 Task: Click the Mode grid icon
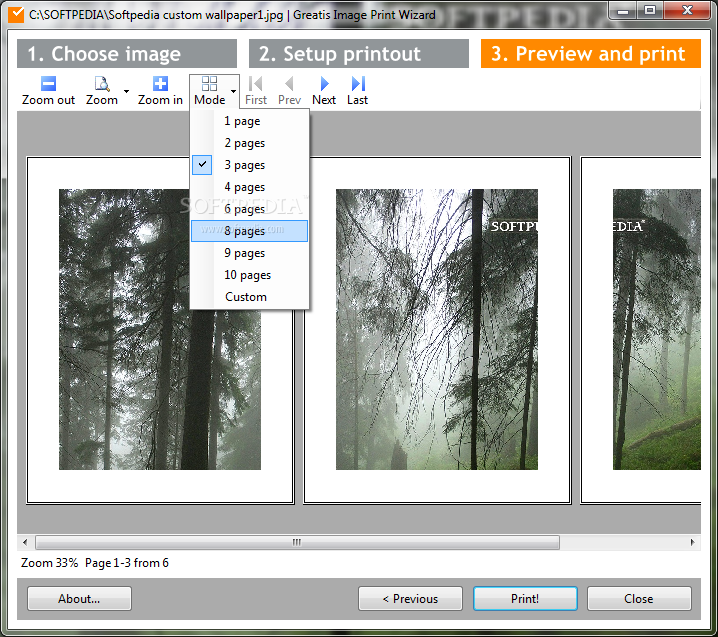(x=209, y=84)
